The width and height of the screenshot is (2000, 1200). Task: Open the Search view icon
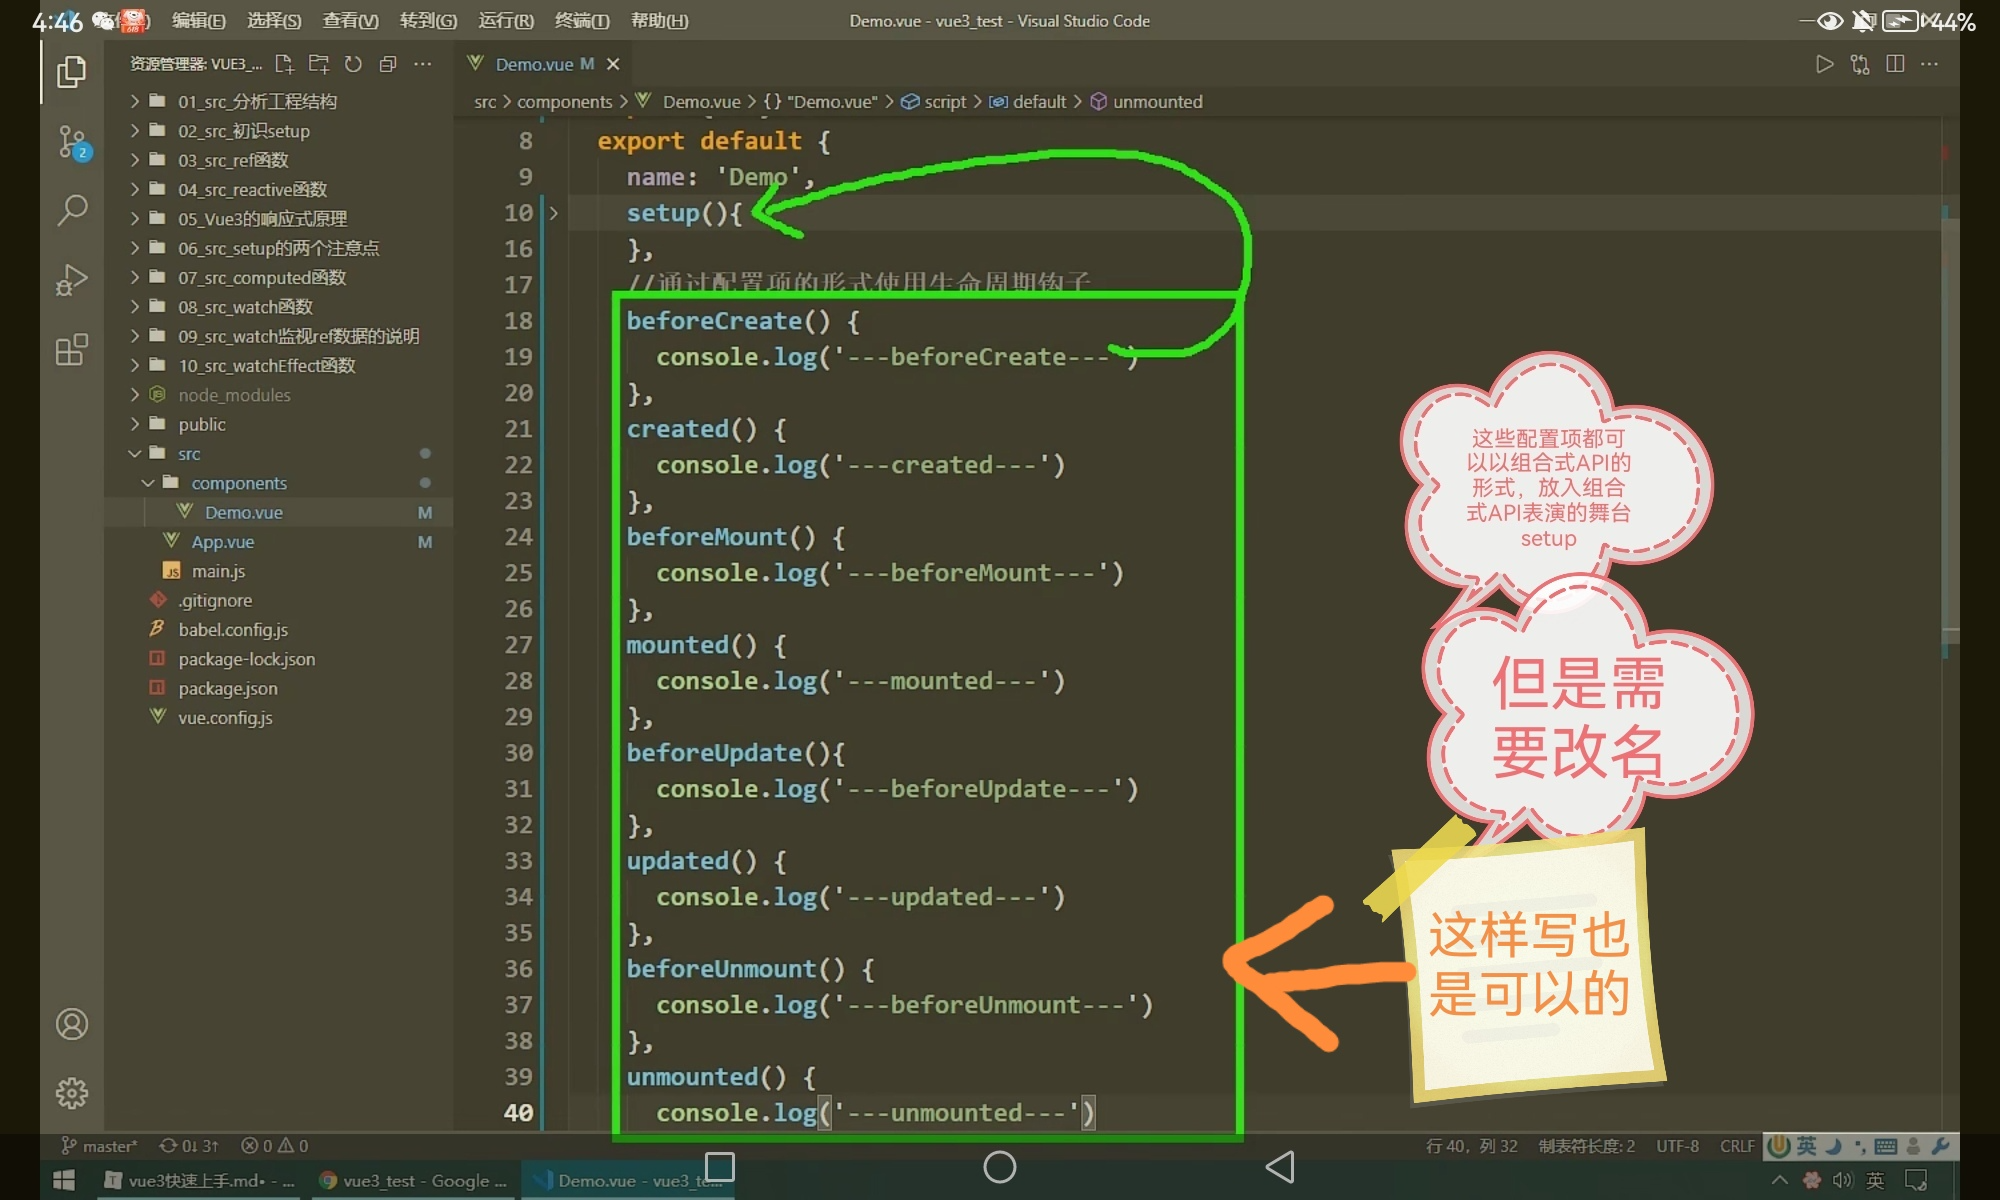[x=72, y=210]
